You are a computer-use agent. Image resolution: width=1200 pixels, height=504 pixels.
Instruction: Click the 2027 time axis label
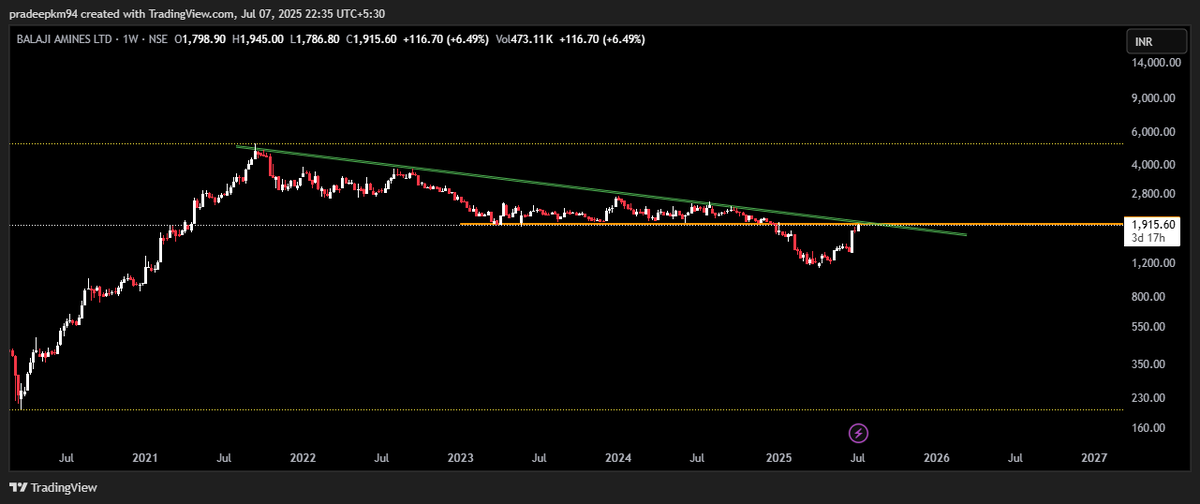1094,458
